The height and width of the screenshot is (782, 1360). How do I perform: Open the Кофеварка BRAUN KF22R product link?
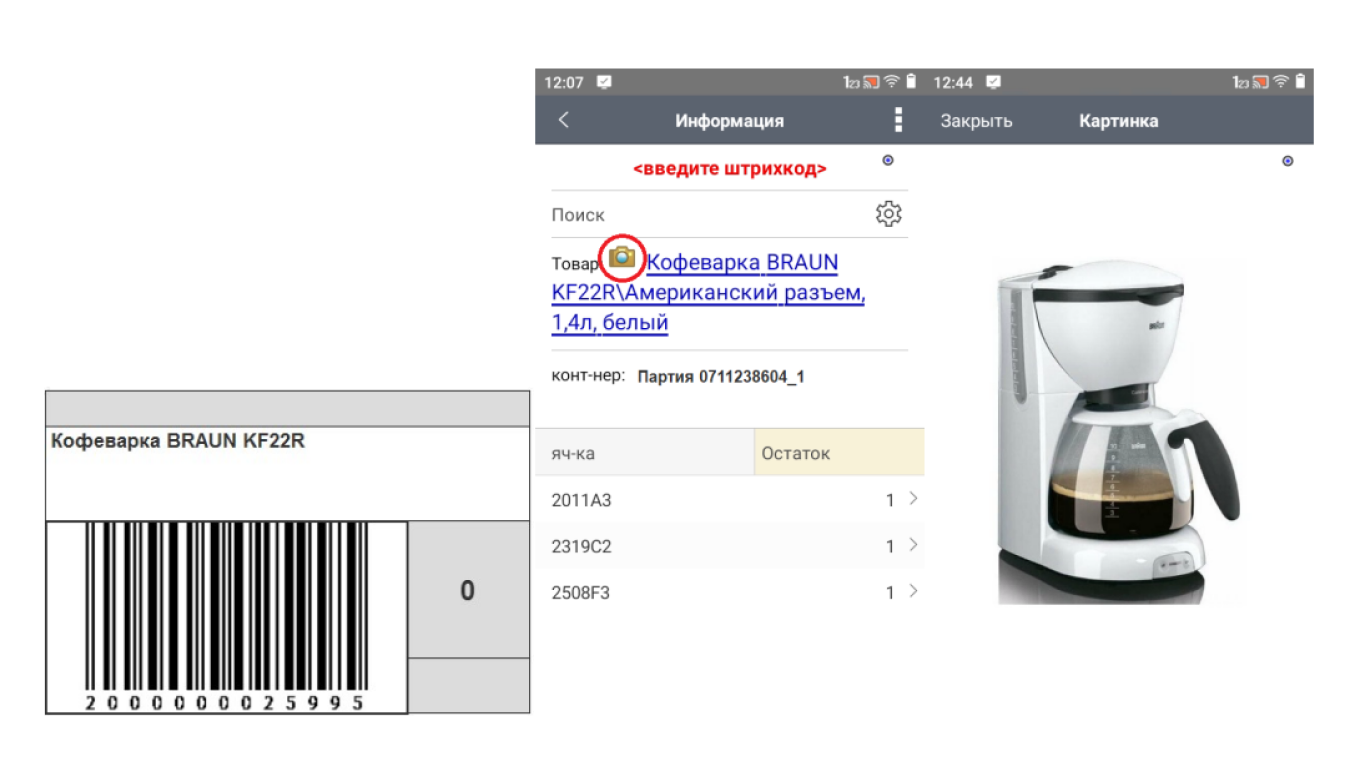pos(708,292)
